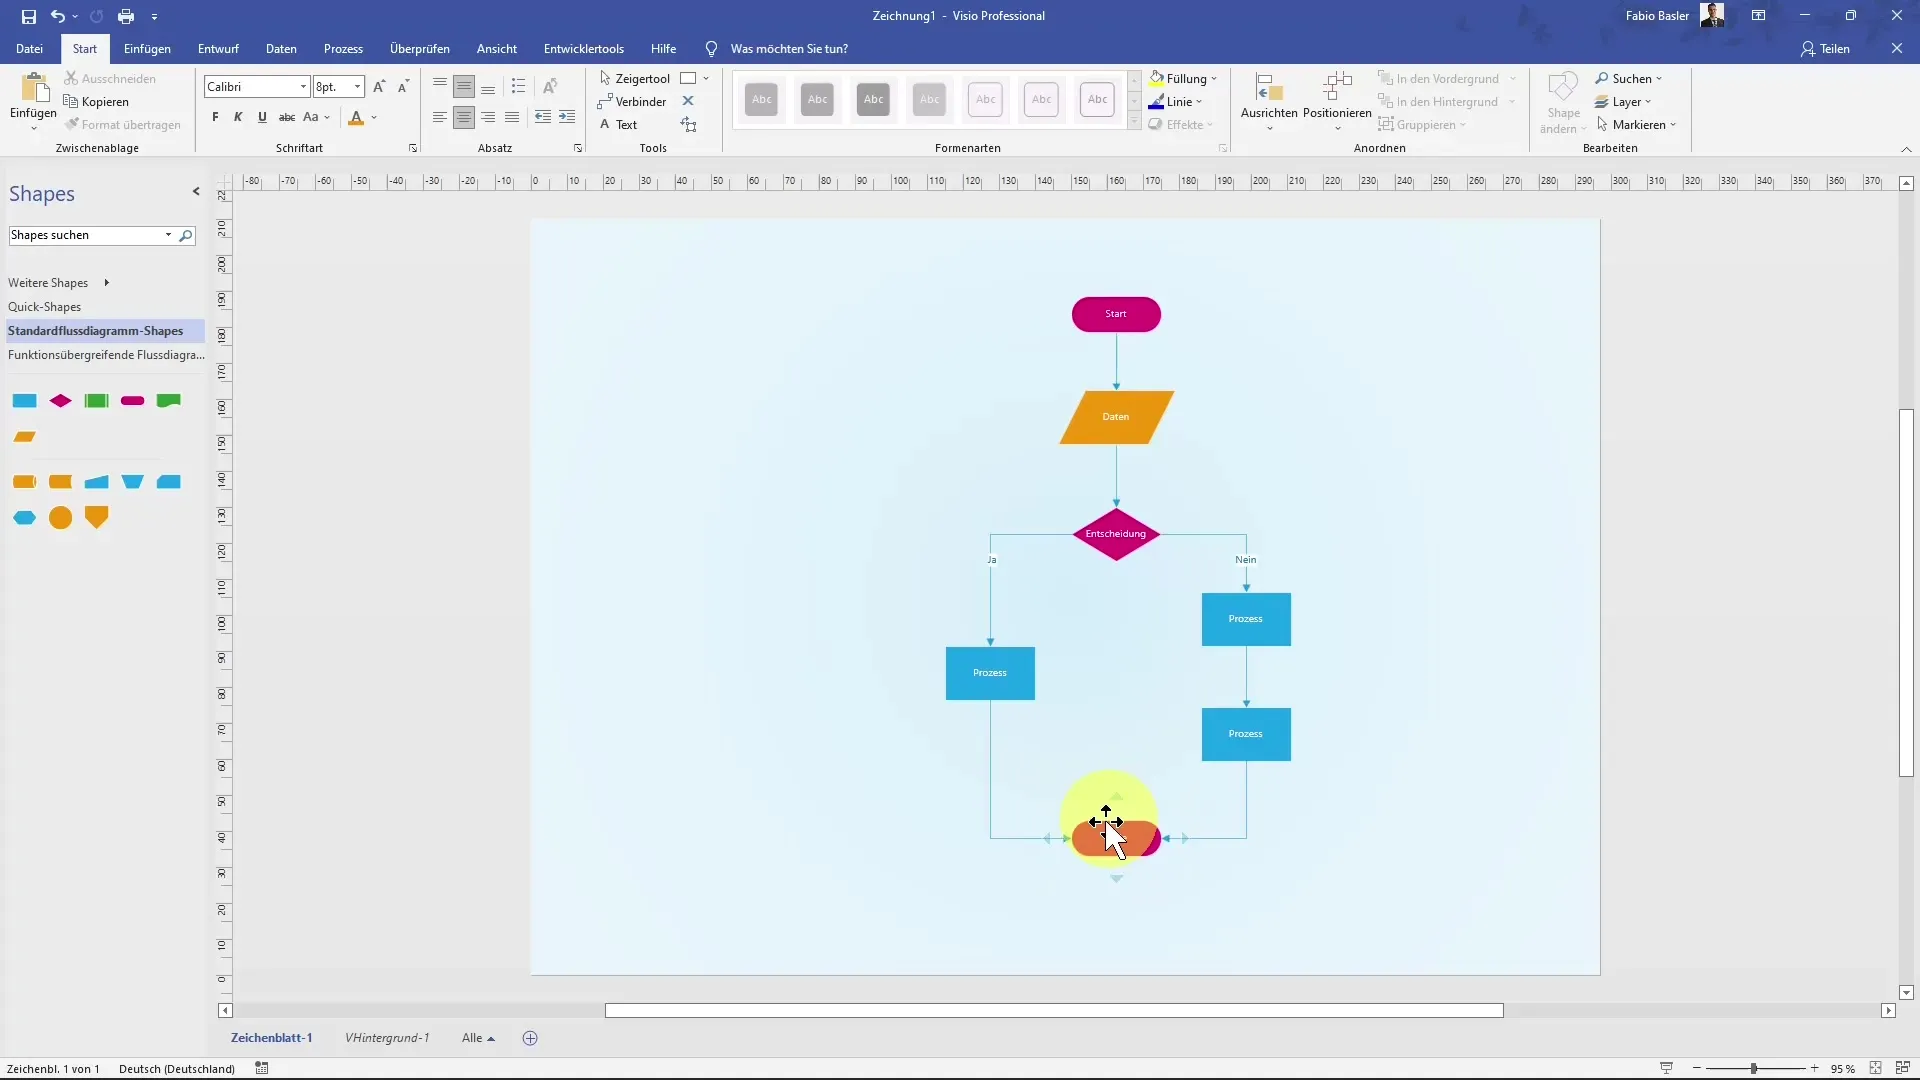Viewport: 1920px width, 1080px height.
Task: Toggle bold formatting F button
Action: click(x=215, y=118)
